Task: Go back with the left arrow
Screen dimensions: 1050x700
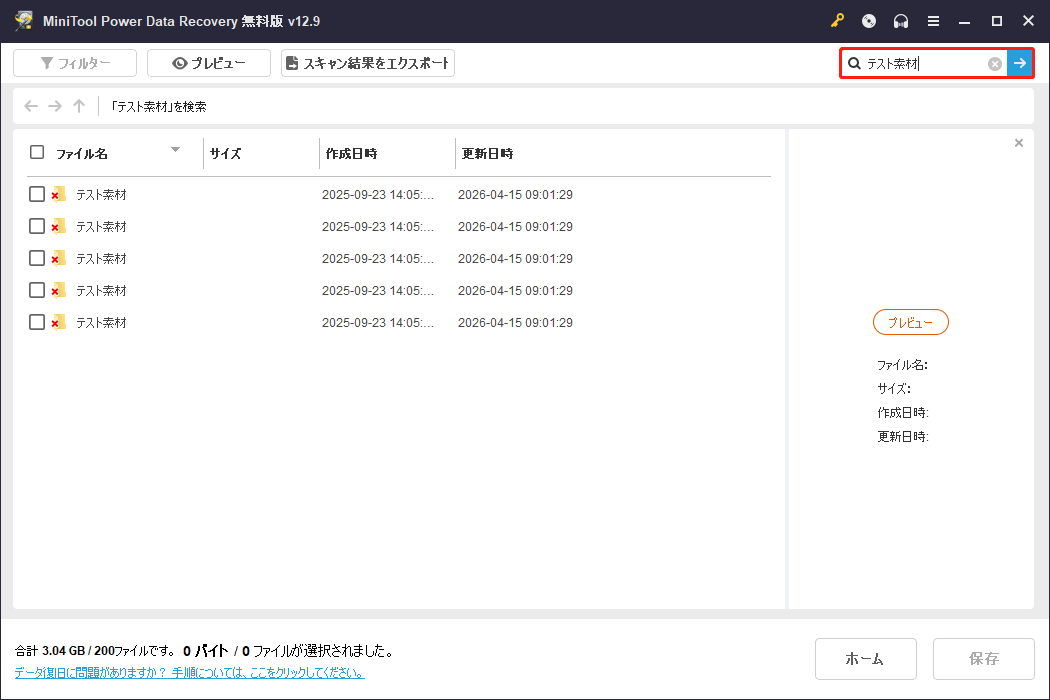Action: pyautogui.click(x=31, y=106)
